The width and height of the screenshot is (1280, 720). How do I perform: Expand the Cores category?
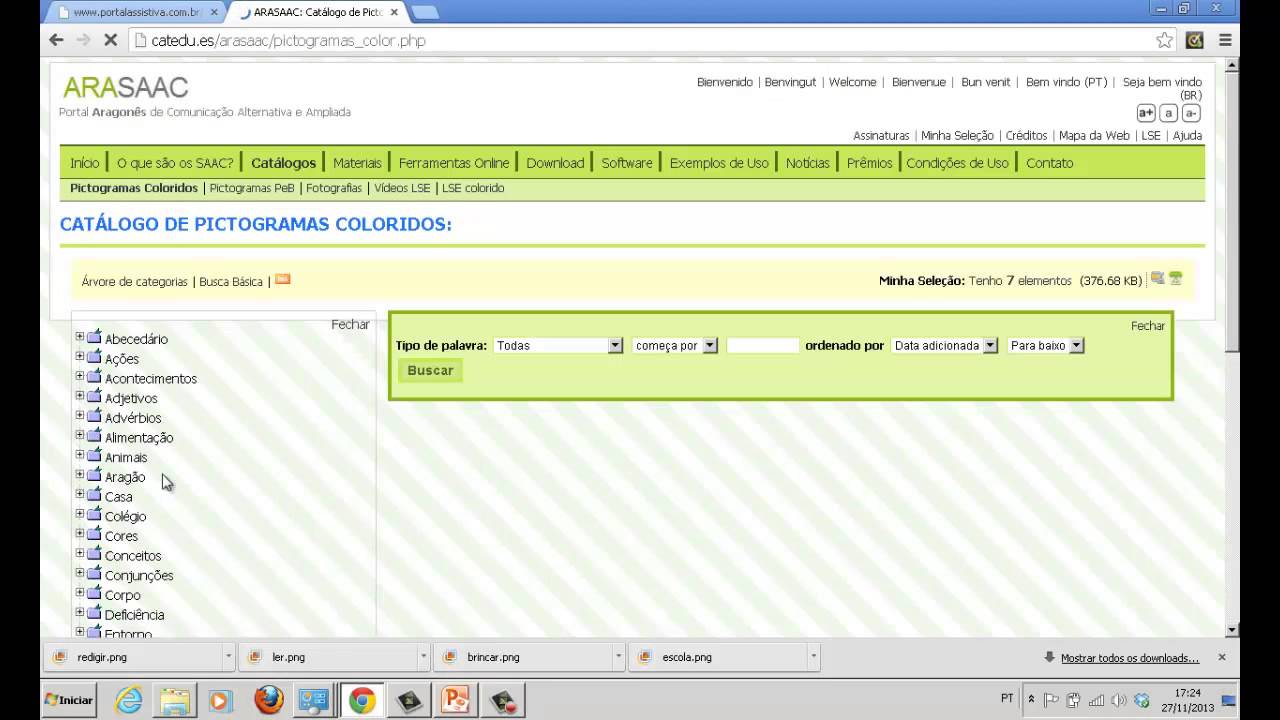[x=80, y=533]
